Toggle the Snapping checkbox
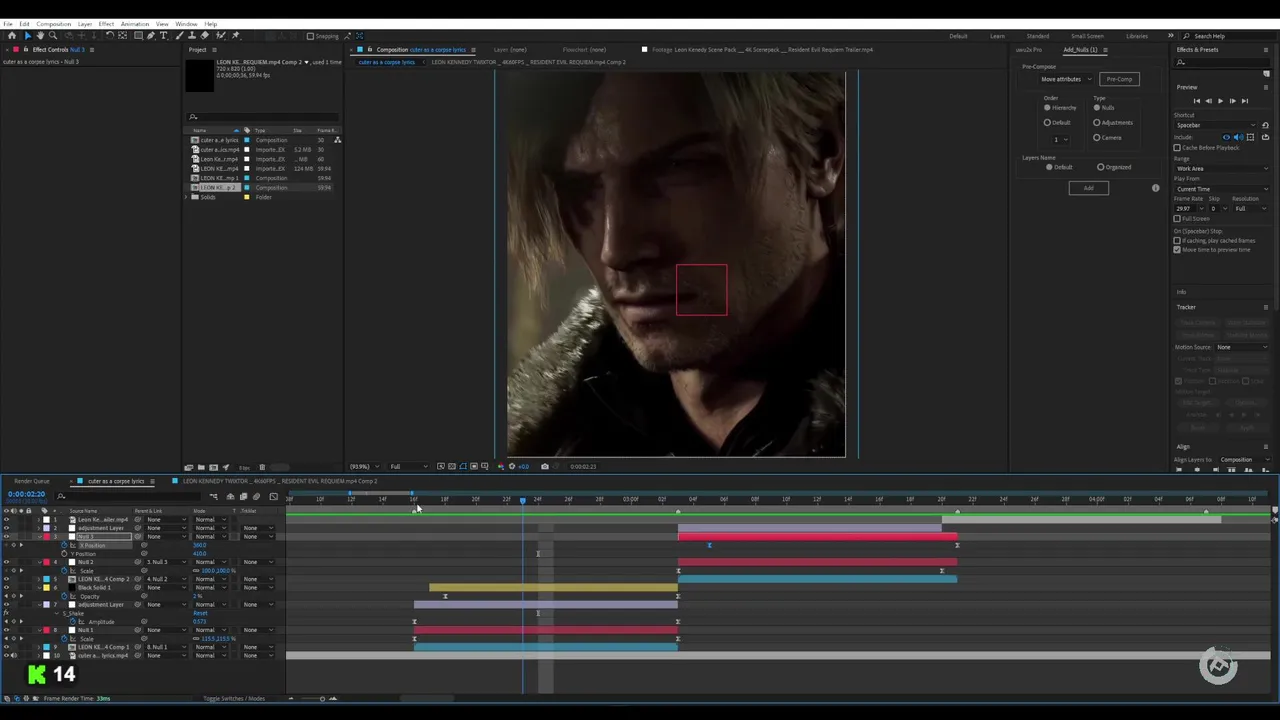 tap(311, 36)
